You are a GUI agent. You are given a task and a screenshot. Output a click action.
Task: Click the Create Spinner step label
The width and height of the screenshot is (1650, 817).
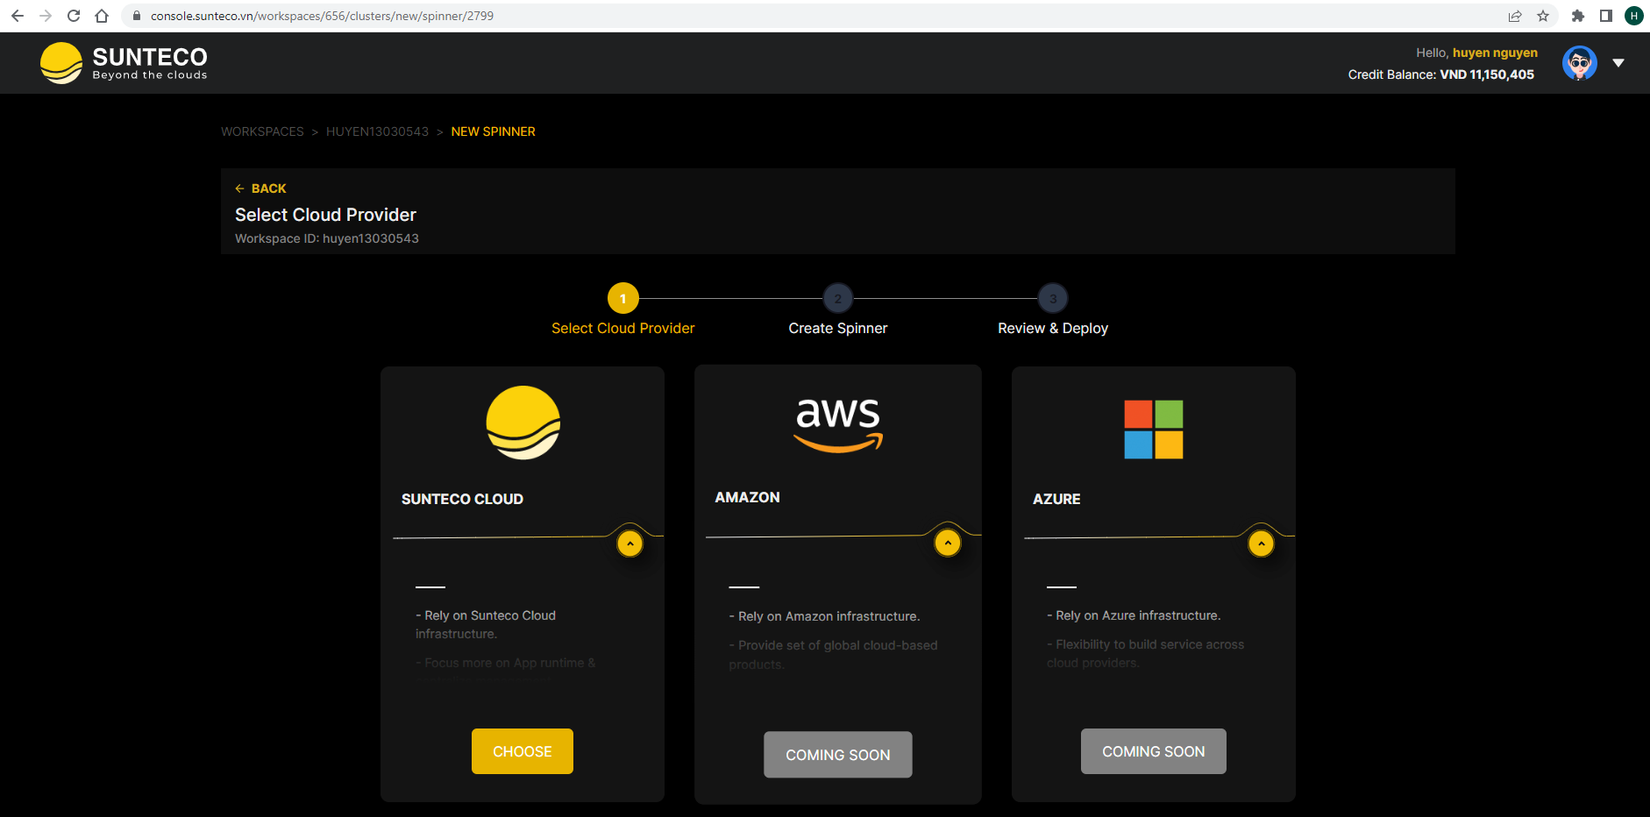[838, 328]
